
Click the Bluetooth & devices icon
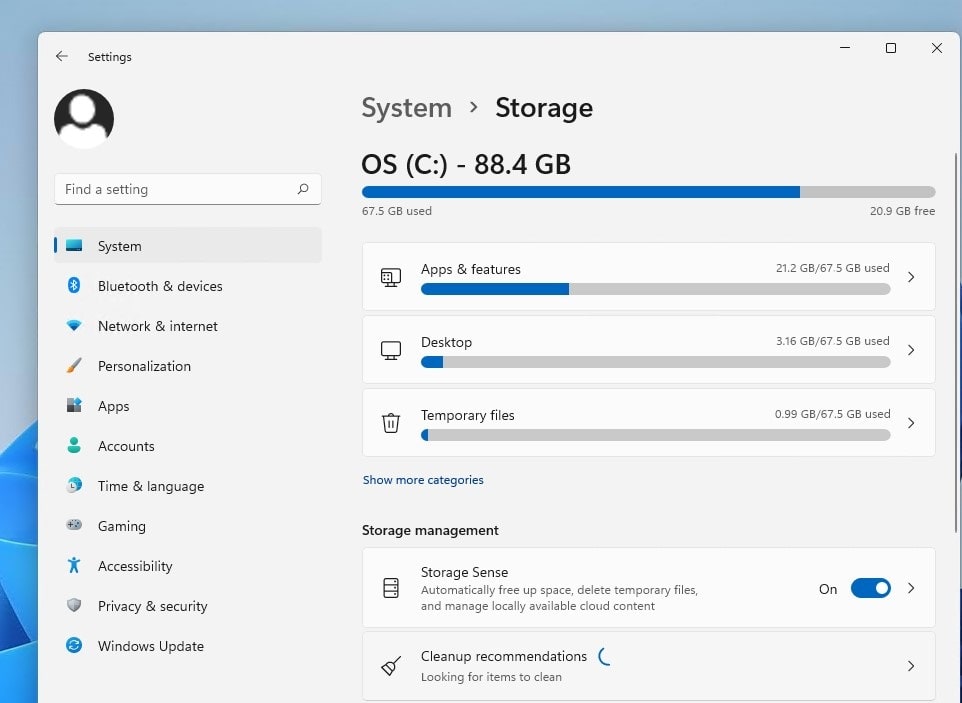pyautogui.click(x=74, y=286)
